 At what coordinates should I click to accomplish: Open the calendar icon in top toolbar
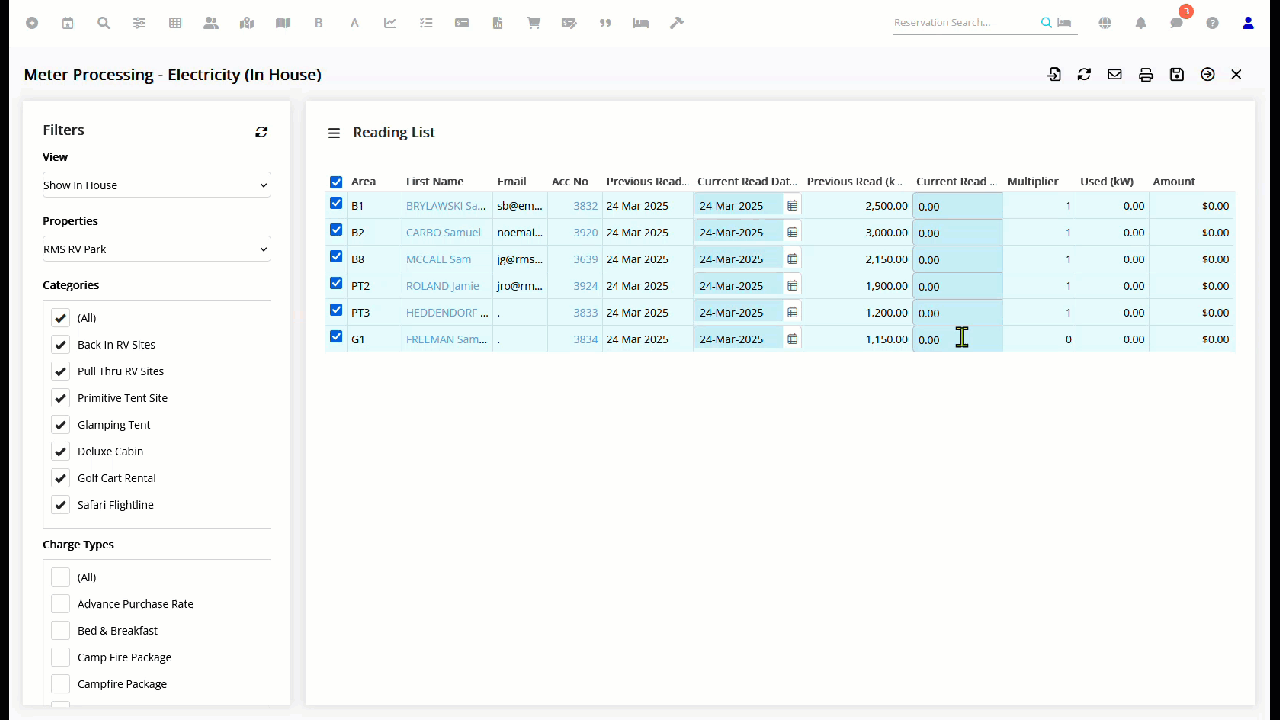point(68,23)
